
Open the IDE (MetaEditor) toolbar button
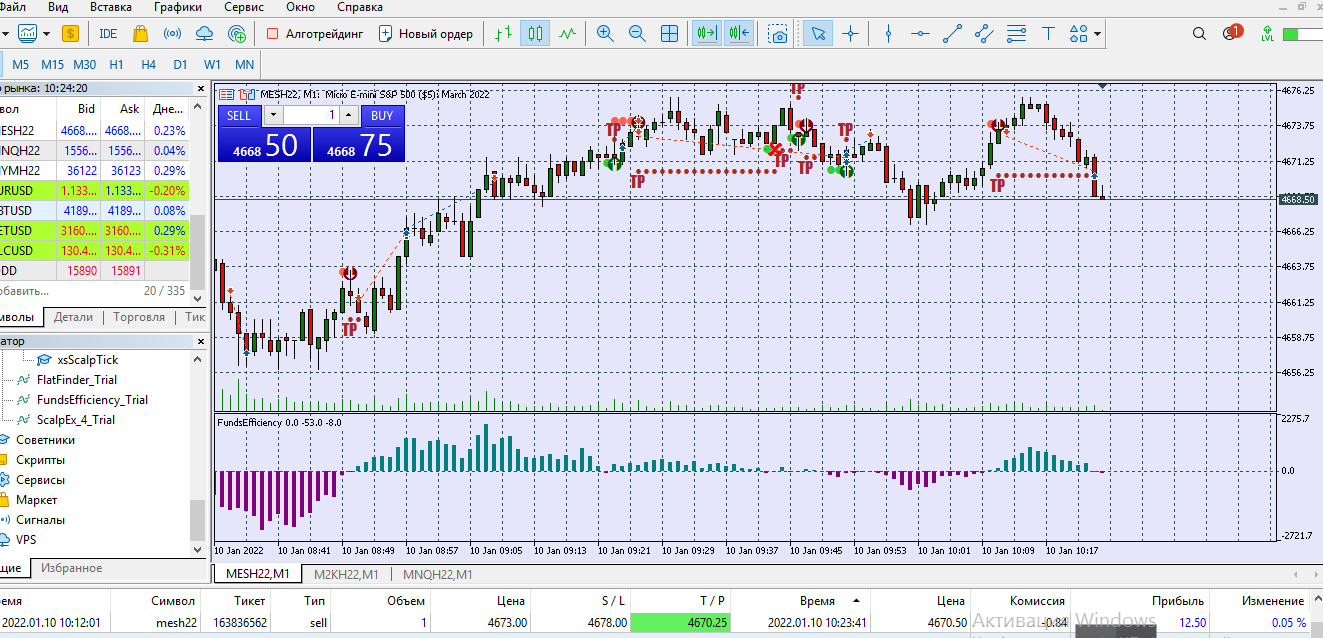(108, 33)
